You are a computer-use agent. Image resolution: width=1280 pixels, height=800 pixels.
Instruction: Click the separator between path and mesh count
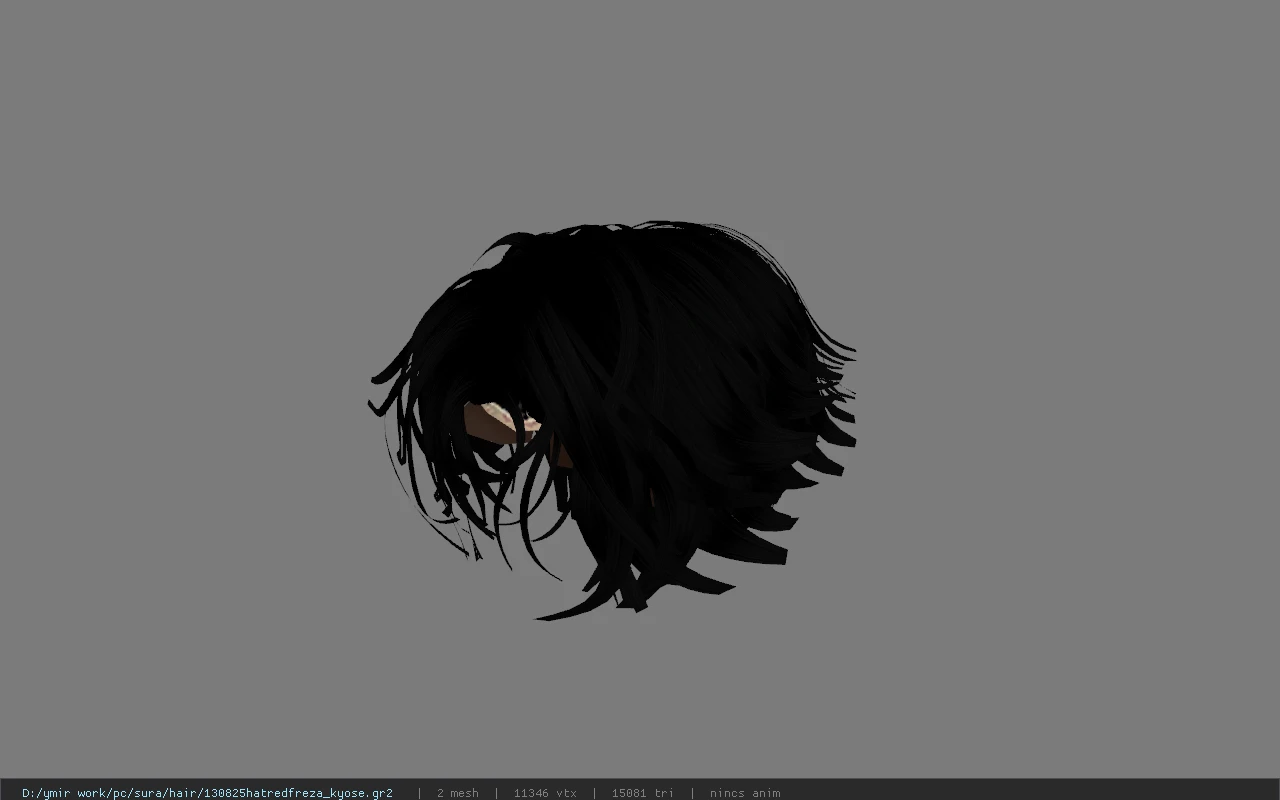click(x=419, y=793)
